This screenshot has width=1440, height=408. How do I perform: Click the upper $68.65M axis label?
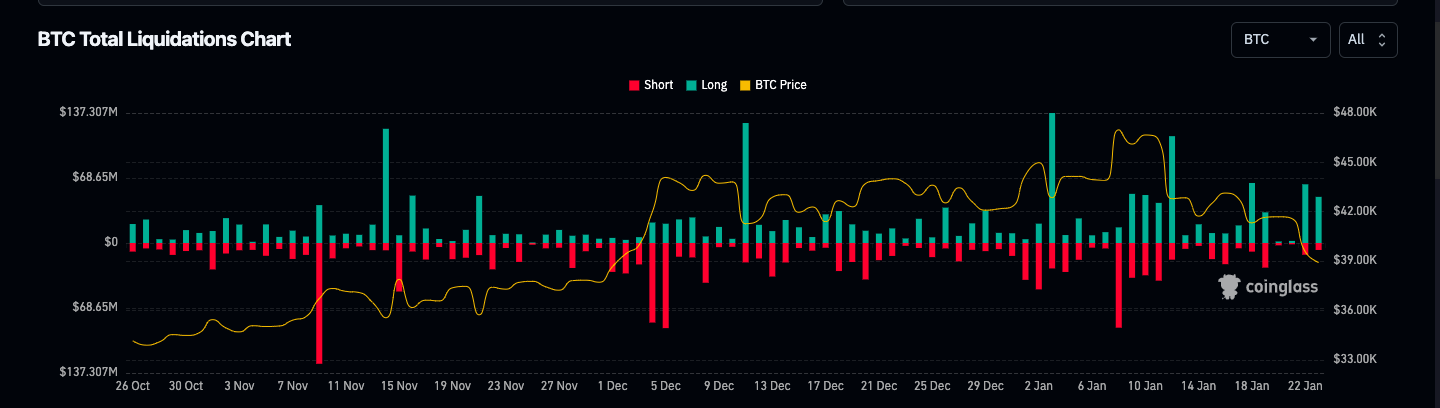pos(95,177)
